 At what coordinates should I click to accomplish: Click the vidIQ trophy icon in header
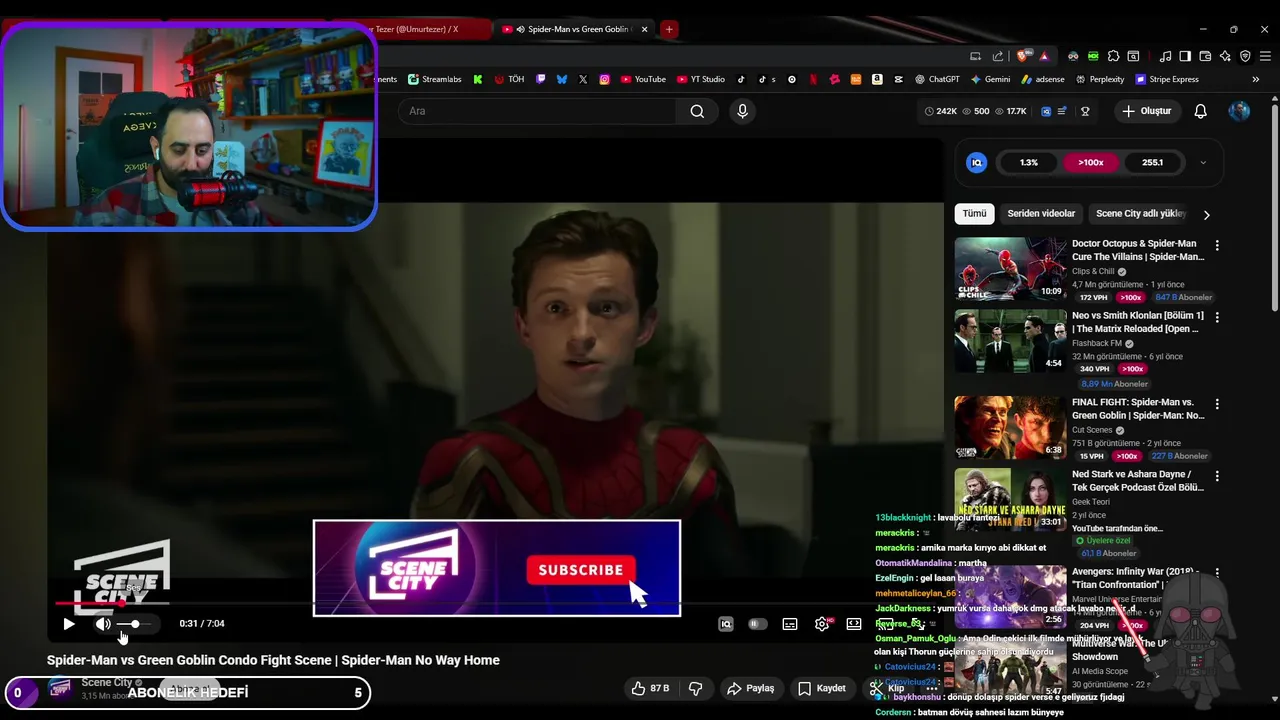point(1085,111)
